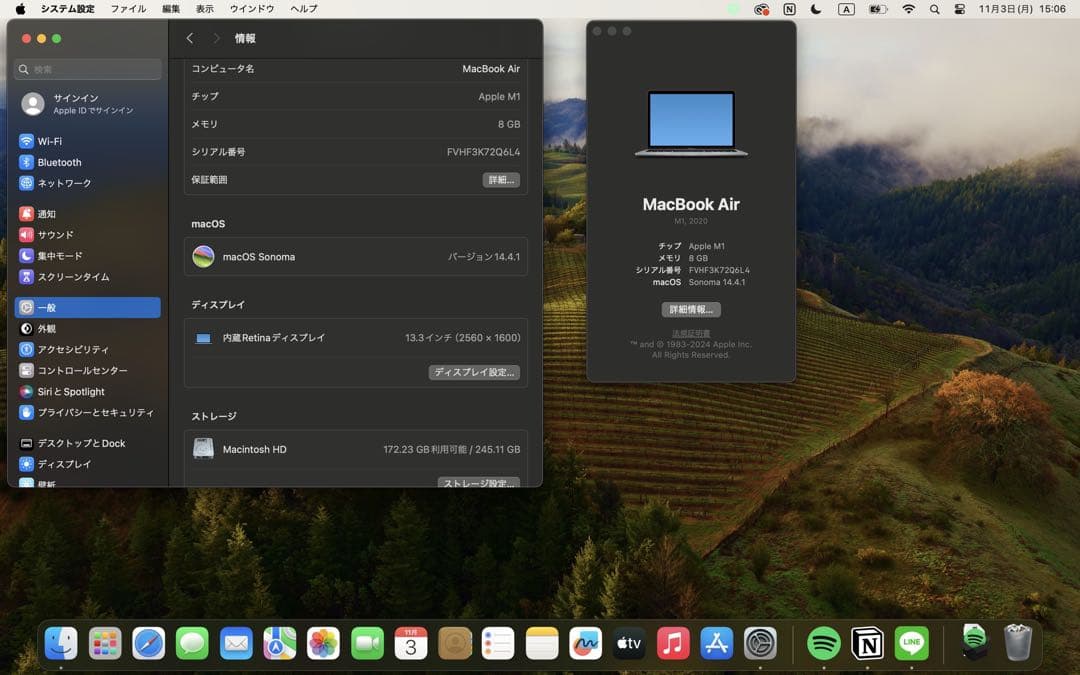The image size is (1080, 675).
Task: Click the Spotlight search icon in menu bar
Action: tap(933, 9)
